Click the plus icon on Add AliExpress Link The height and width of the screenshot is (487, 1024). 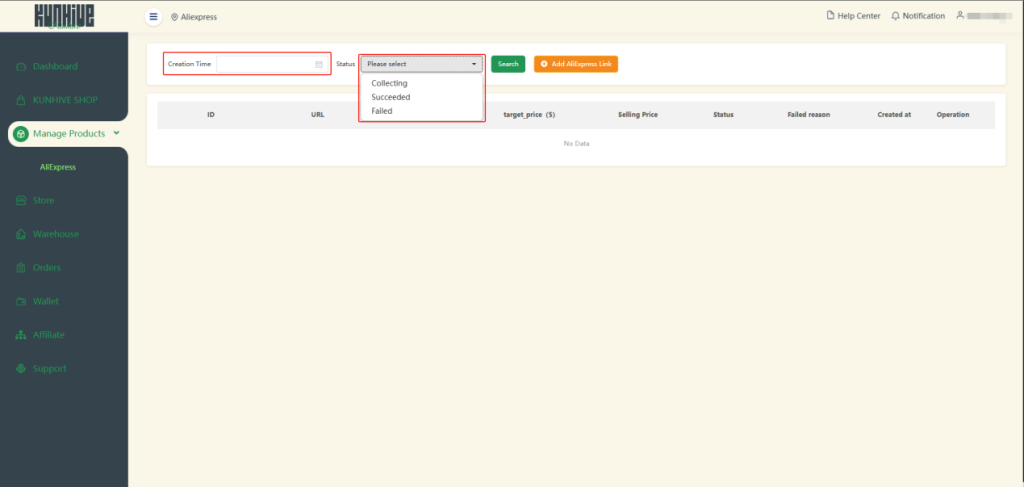(544, 64)
